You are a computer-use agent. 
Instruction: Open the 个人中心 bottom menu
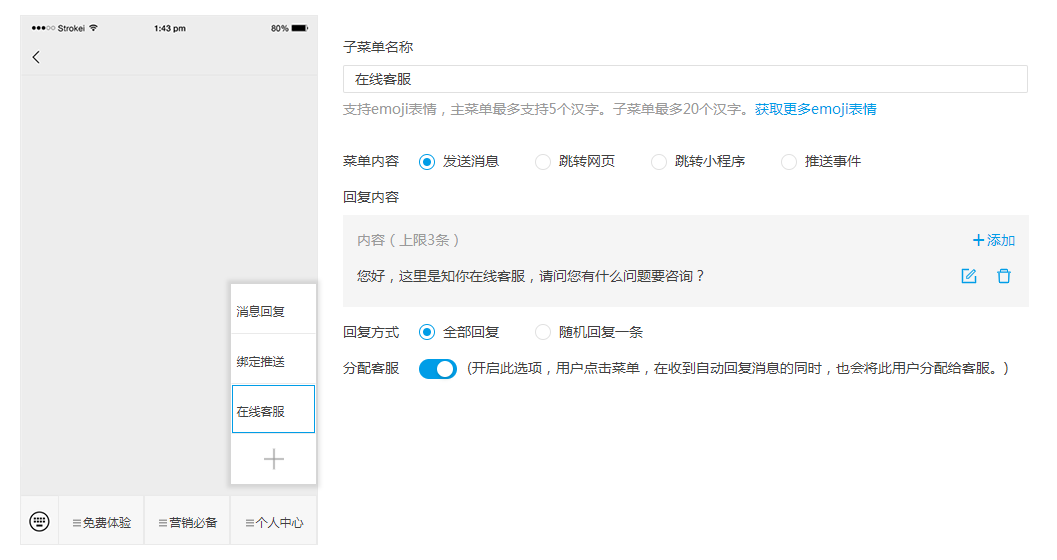point(274,522)
